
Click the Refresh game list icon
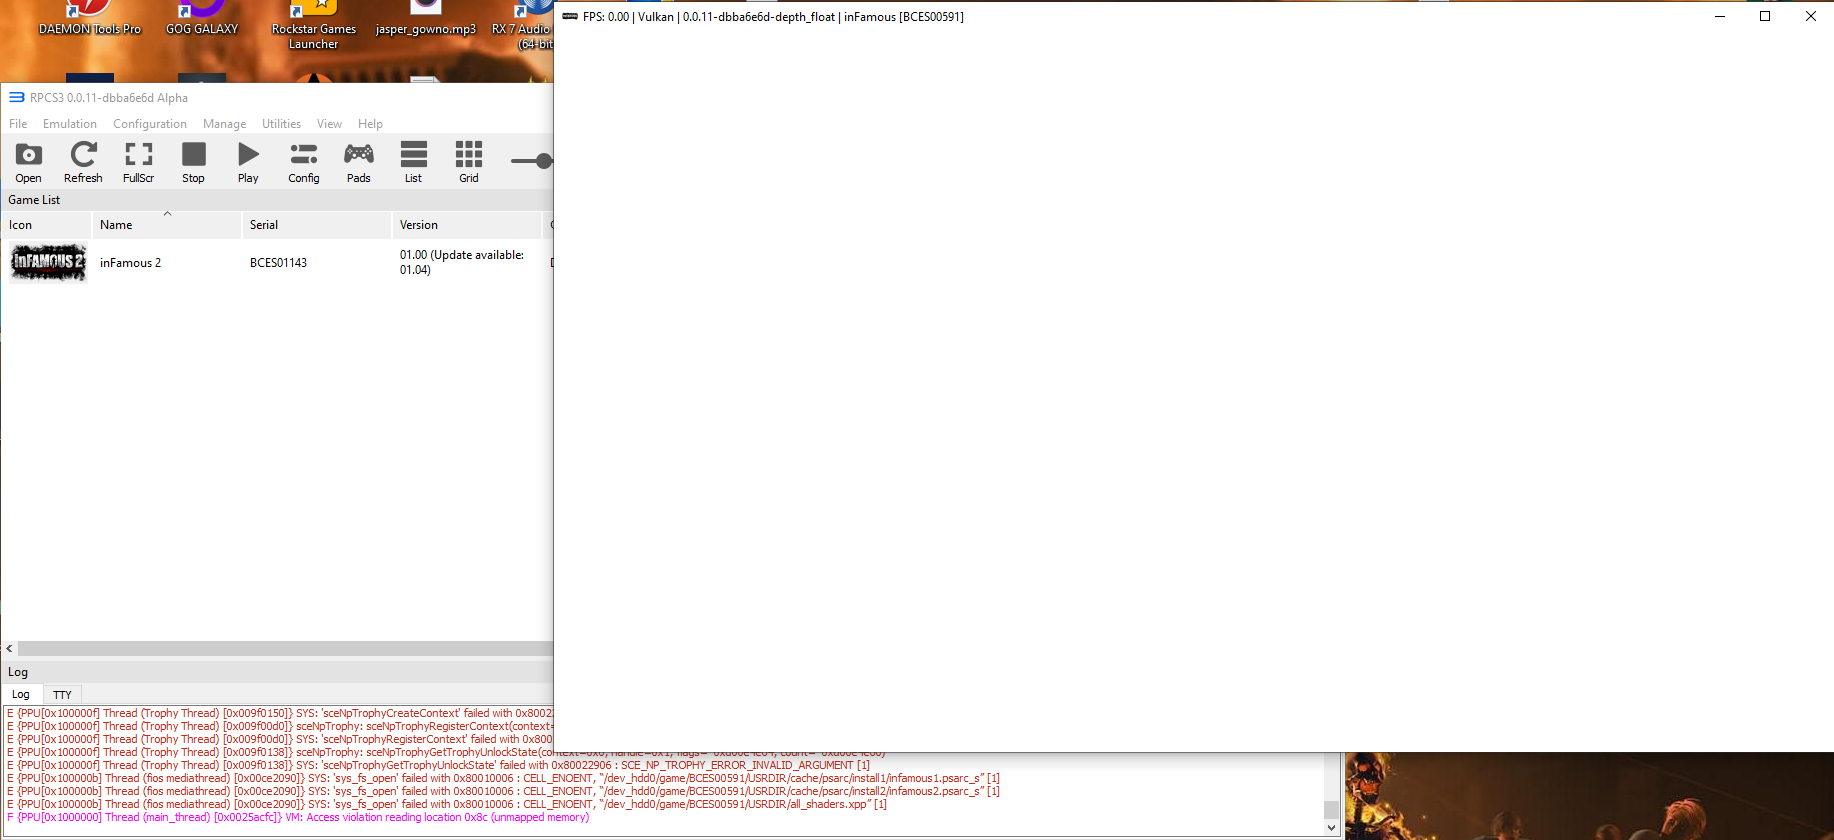pos(83,163)
